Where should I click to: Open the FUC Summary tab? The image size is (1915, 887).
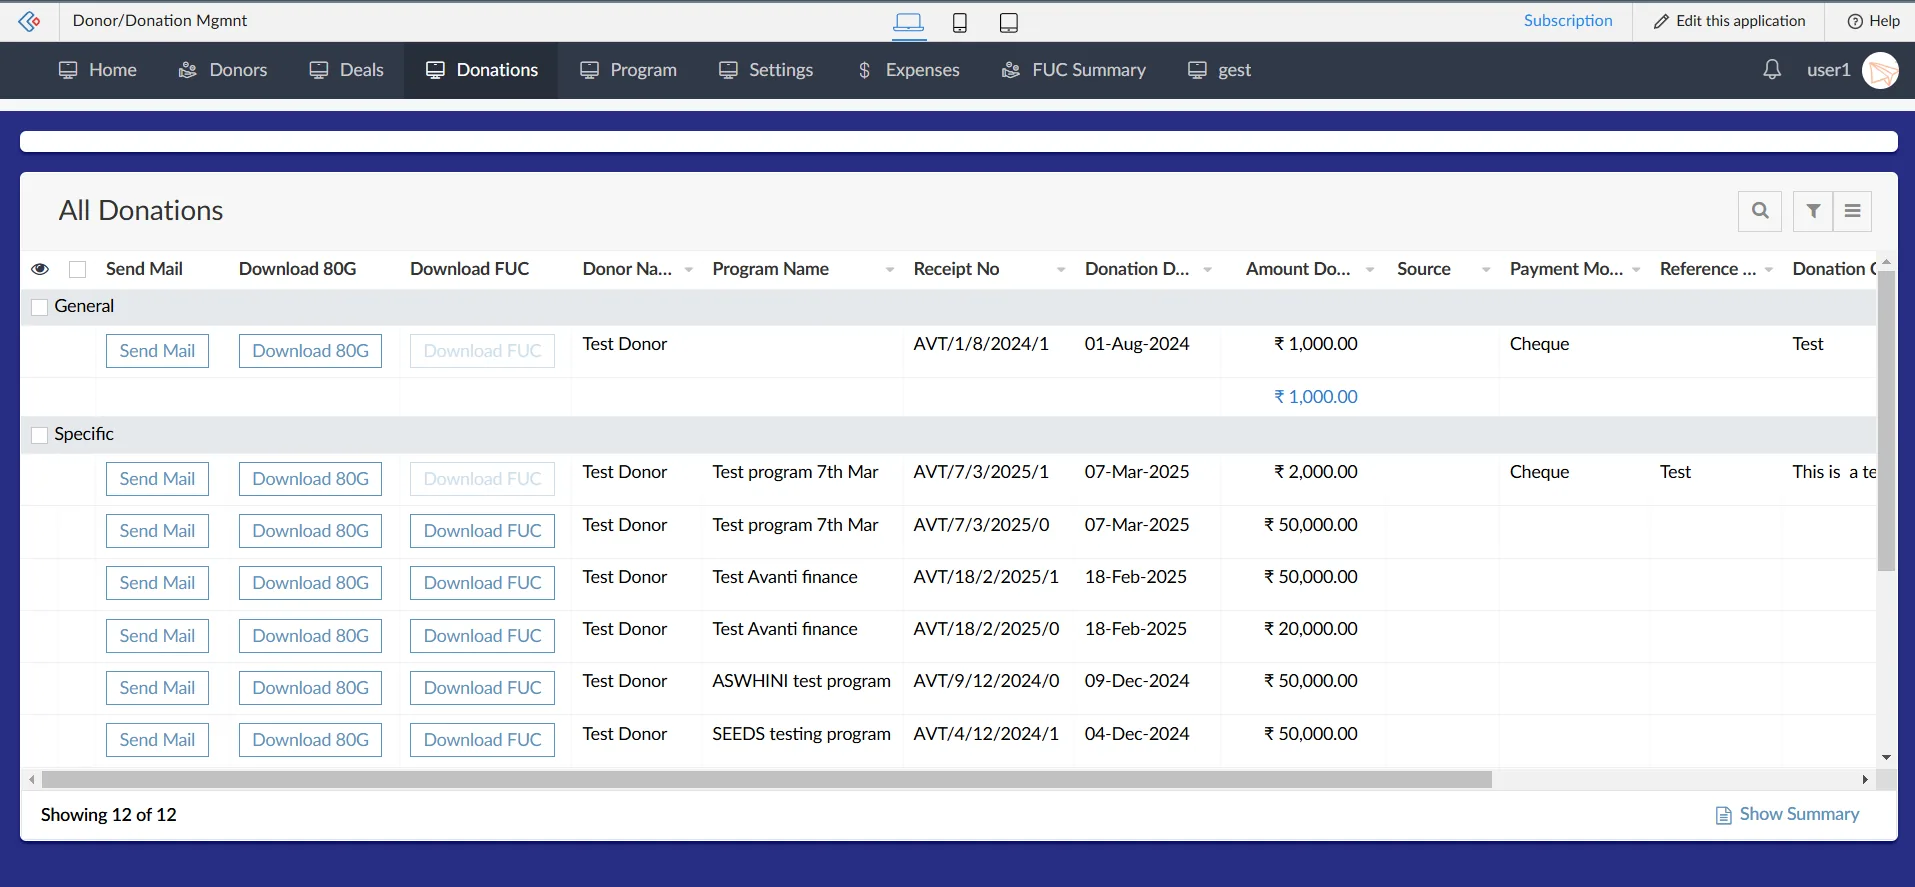click(x=1073, y=70)
